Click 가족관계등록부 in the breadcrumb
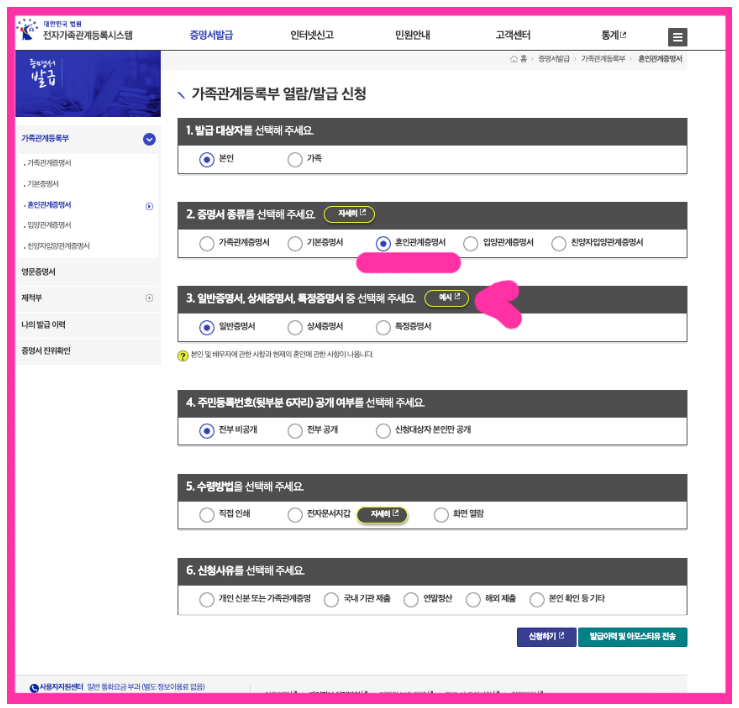This screenshot has width=739, height=708. click(603, 59)
